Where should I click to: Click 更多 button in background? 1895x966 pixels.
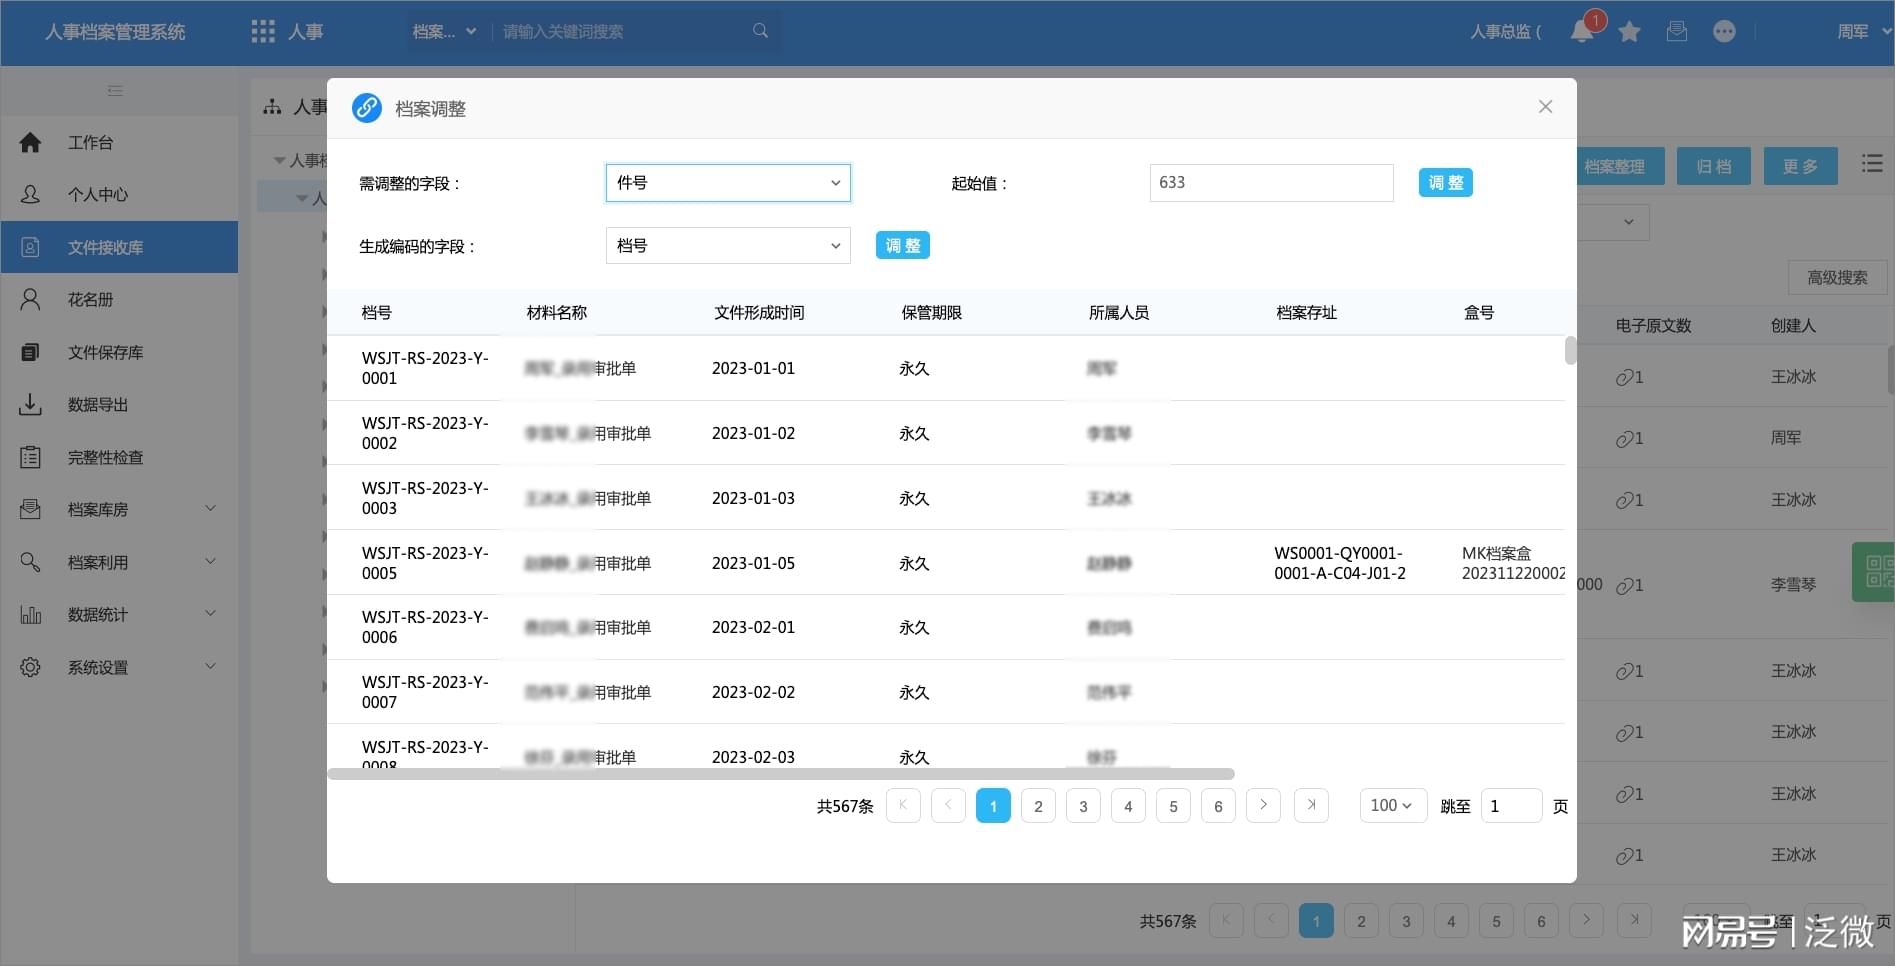[1800, 166]
